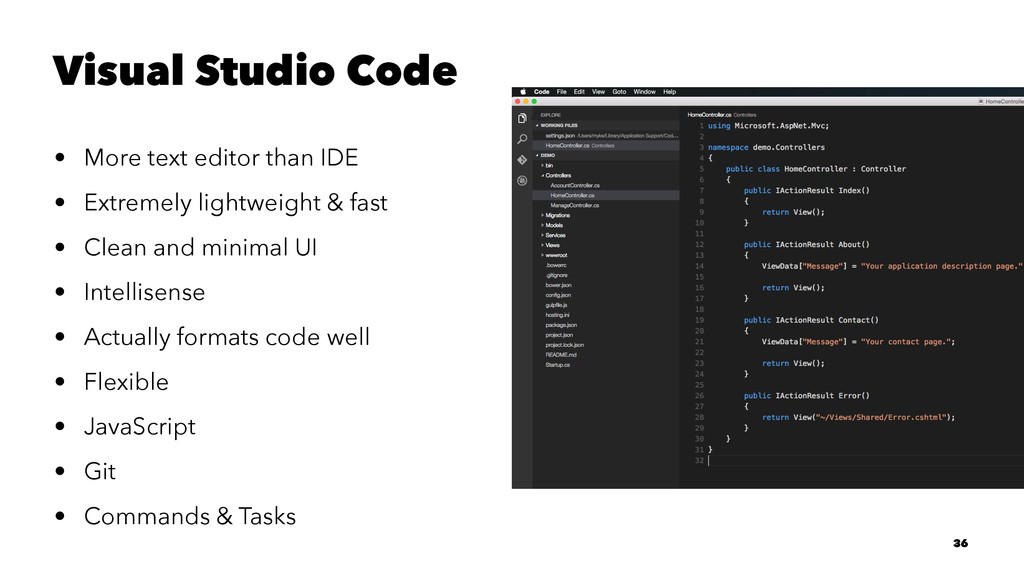Open Startup.cs file

tap(558, 365)
